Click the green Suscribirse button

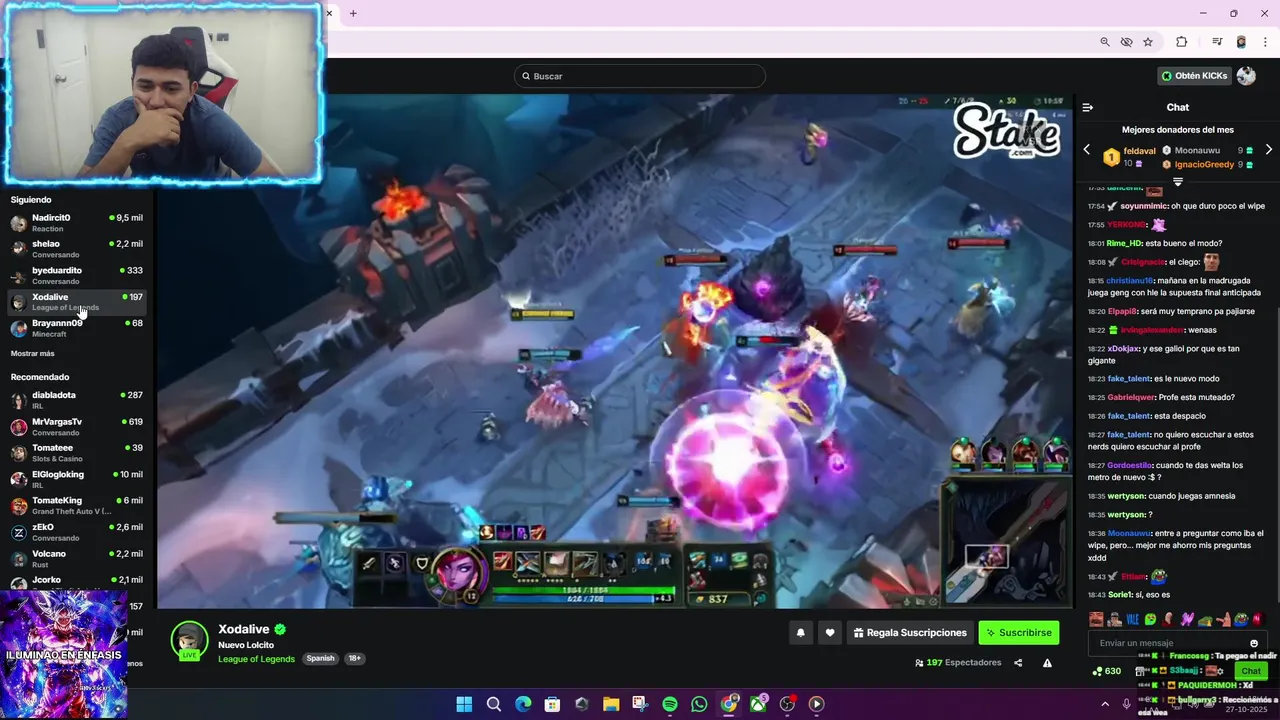point(1018,632)
